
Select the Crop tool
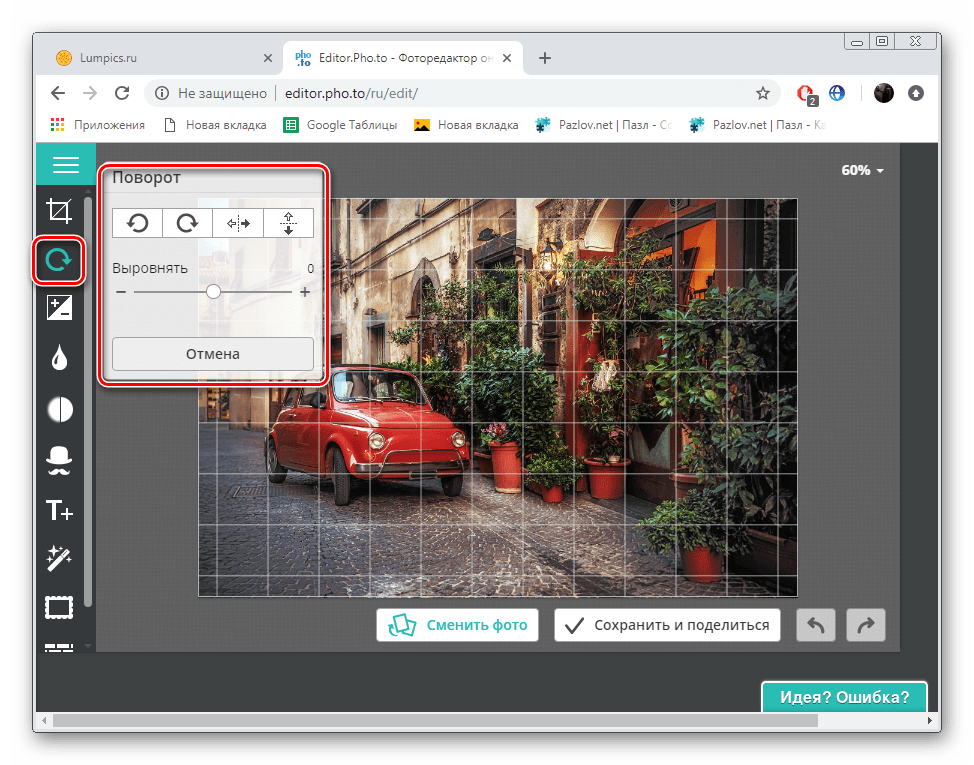(x=59, y=211)
